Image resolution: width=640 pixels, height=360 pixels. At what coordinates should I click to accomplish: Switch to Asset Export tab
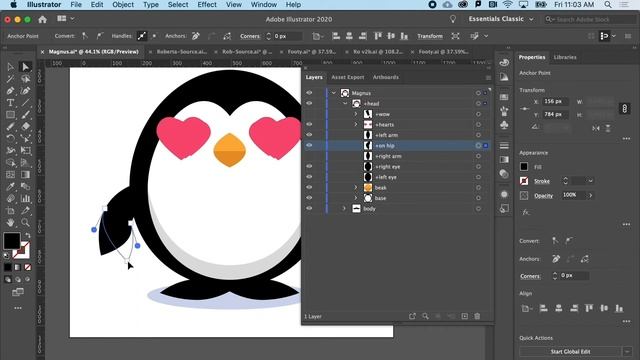(x=347, y=77)
